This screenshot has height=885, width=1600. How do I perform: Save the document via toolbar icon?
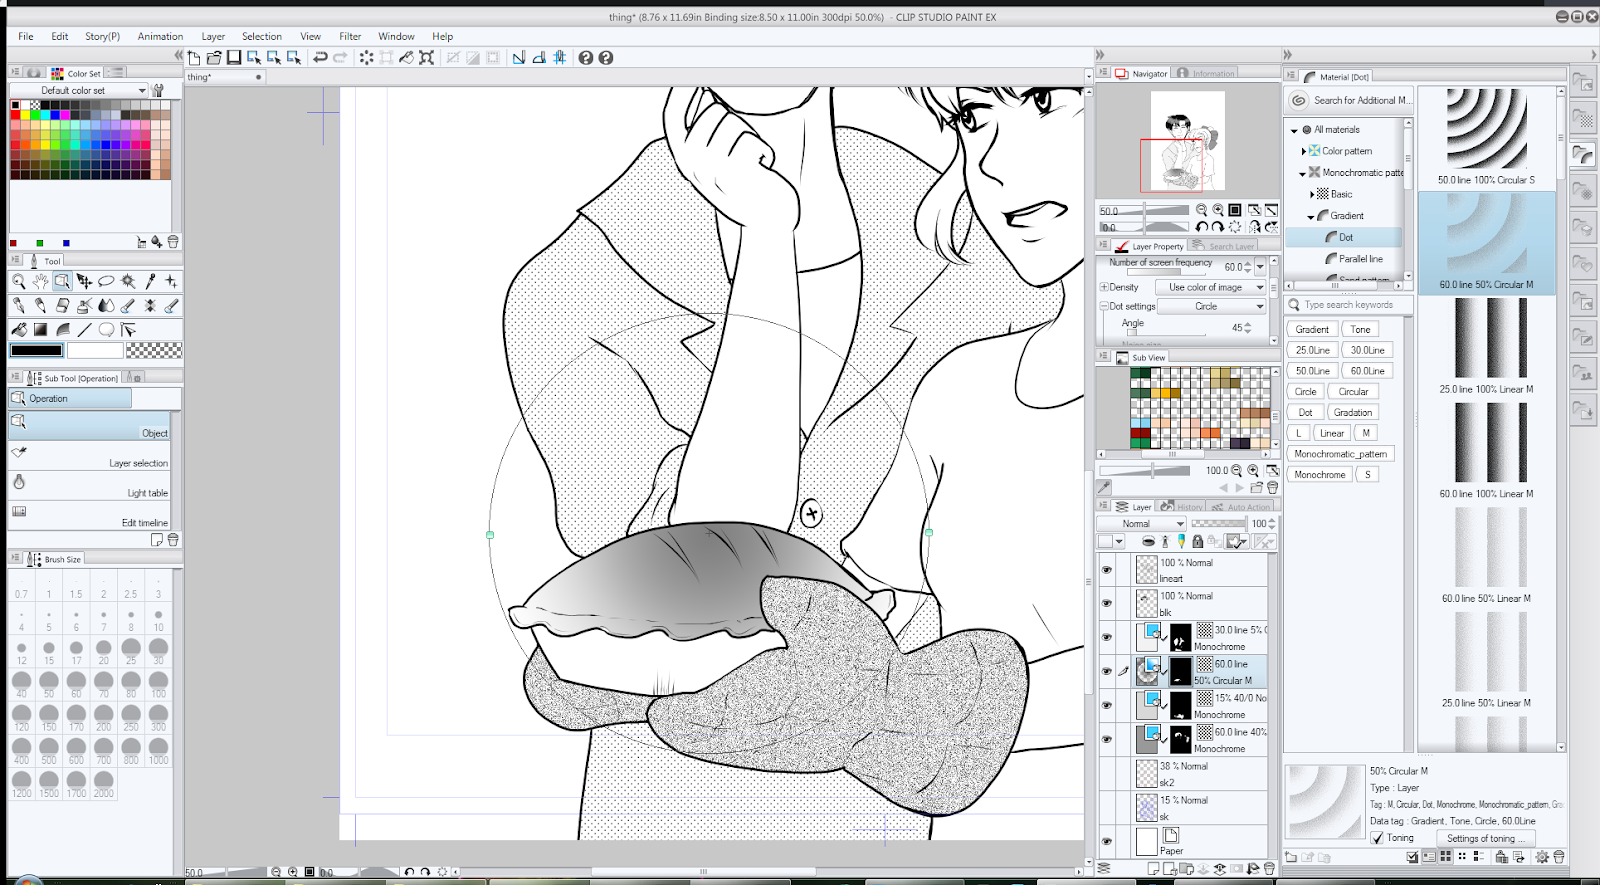pos(234,58)
